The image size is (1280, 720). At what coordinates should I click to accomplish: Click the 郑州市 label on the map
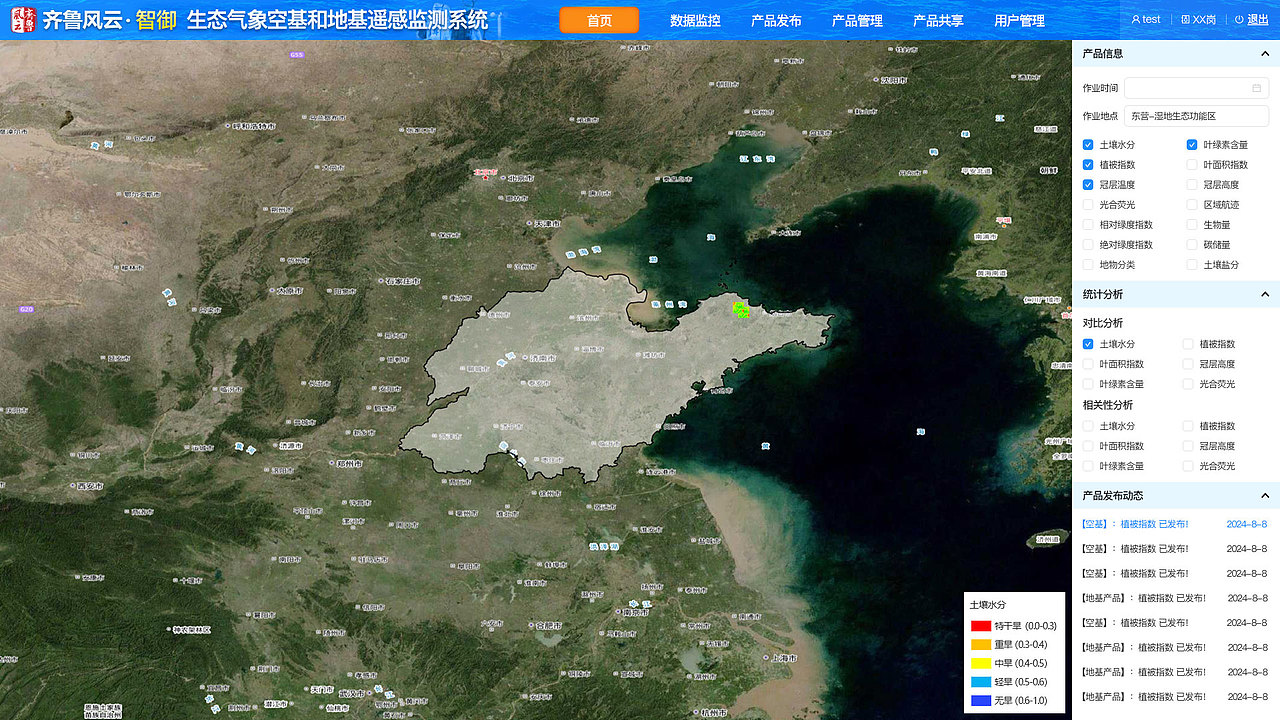[x=348, y=464]
